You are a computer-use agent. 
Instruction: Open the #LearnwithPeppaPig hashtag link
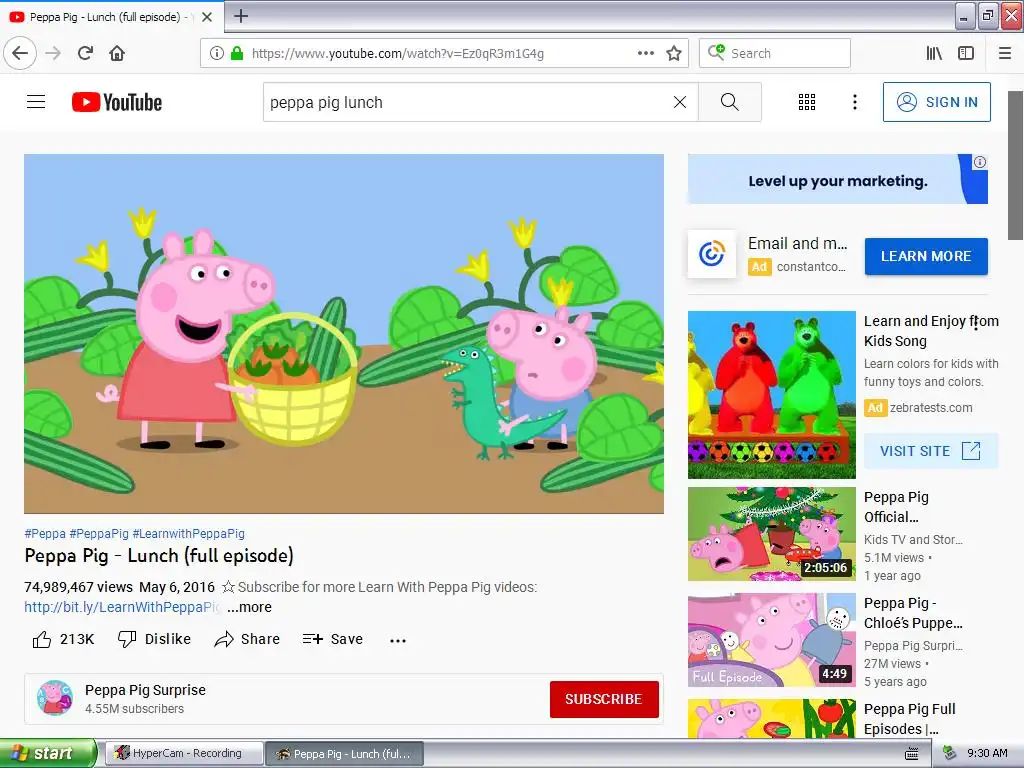(189, 534)
